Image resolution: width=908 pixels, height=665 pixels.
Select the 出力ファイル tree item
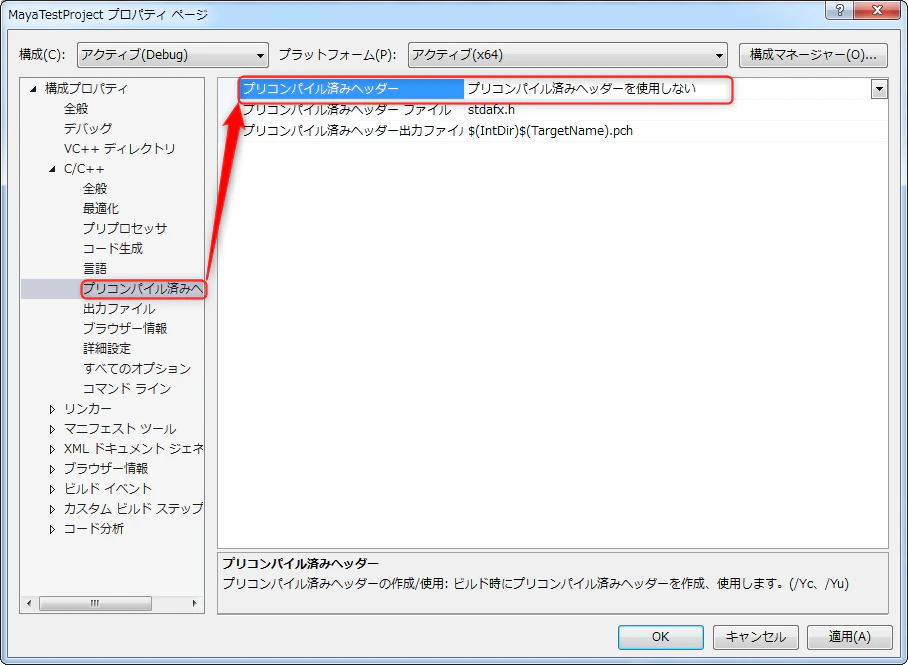[x=119, y=309]
